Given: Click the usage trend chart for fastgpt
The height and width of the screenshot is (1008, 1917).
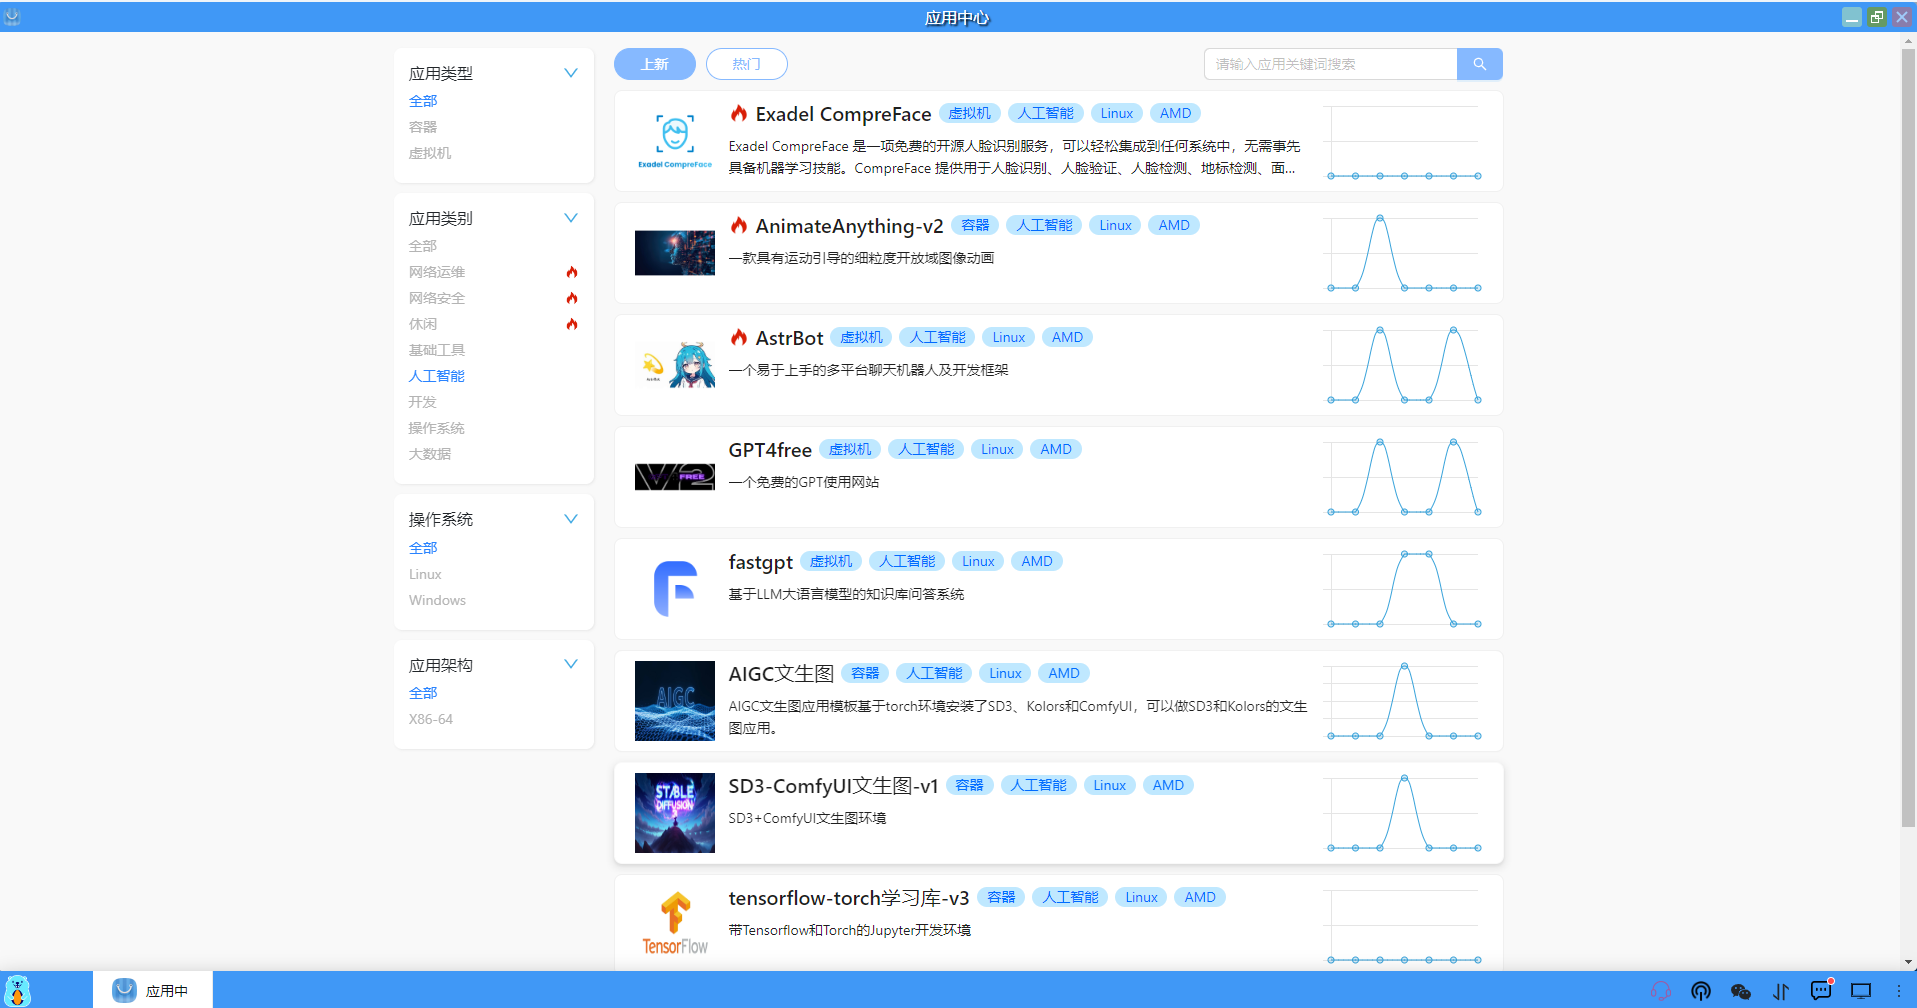Looking at the screenshot, I should coord(1402,589).
